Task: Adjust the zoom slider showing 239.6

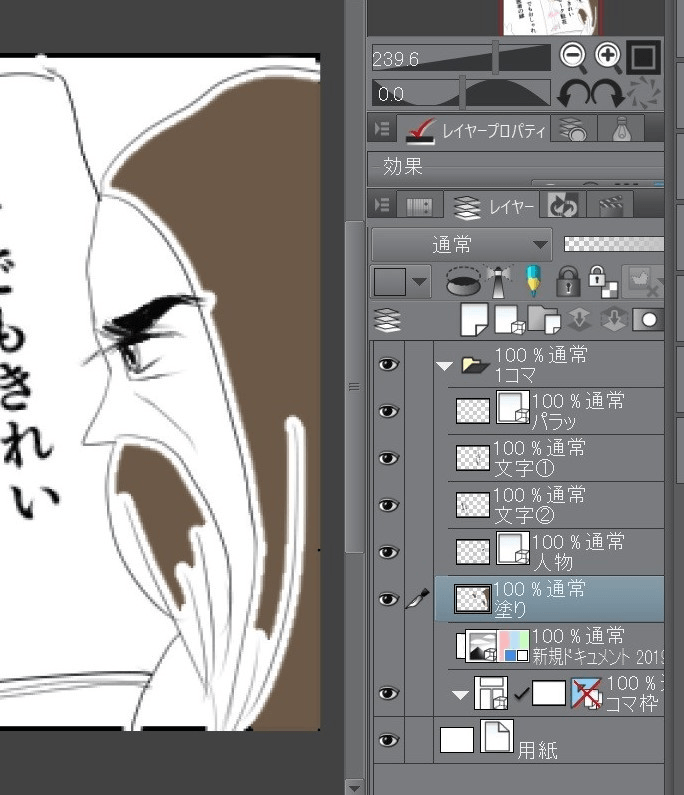Action: [x=461, y=58]
